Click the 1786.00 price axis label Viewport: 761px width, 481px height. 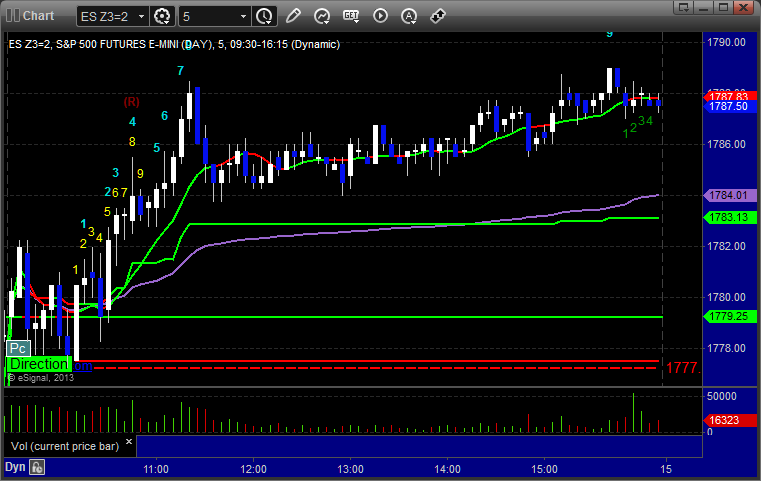(727, 144)
